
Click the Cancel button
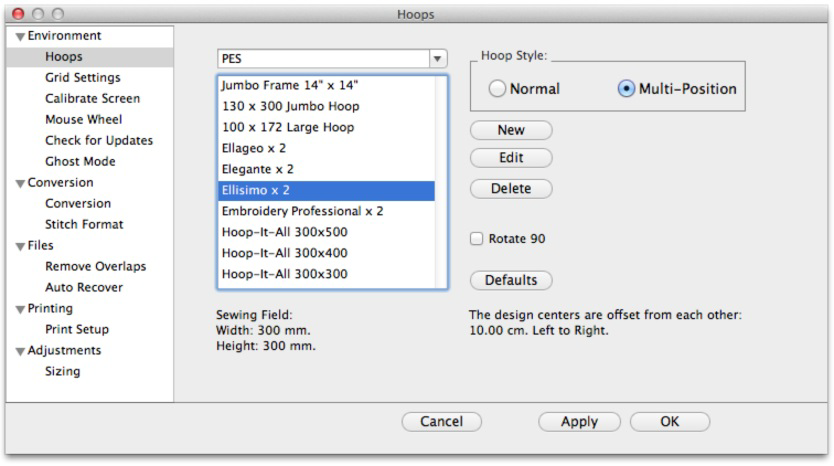tap(441, 421)
